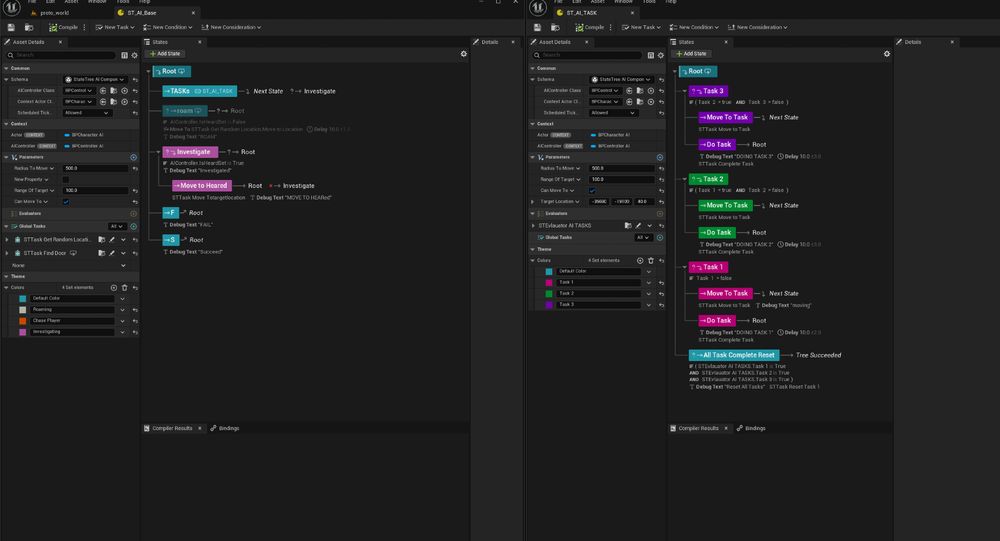Toggle the property matrix icon in the left Asset Details
Image resolution: width=1000 pixels, height=541 pixels.
[124, 56]
